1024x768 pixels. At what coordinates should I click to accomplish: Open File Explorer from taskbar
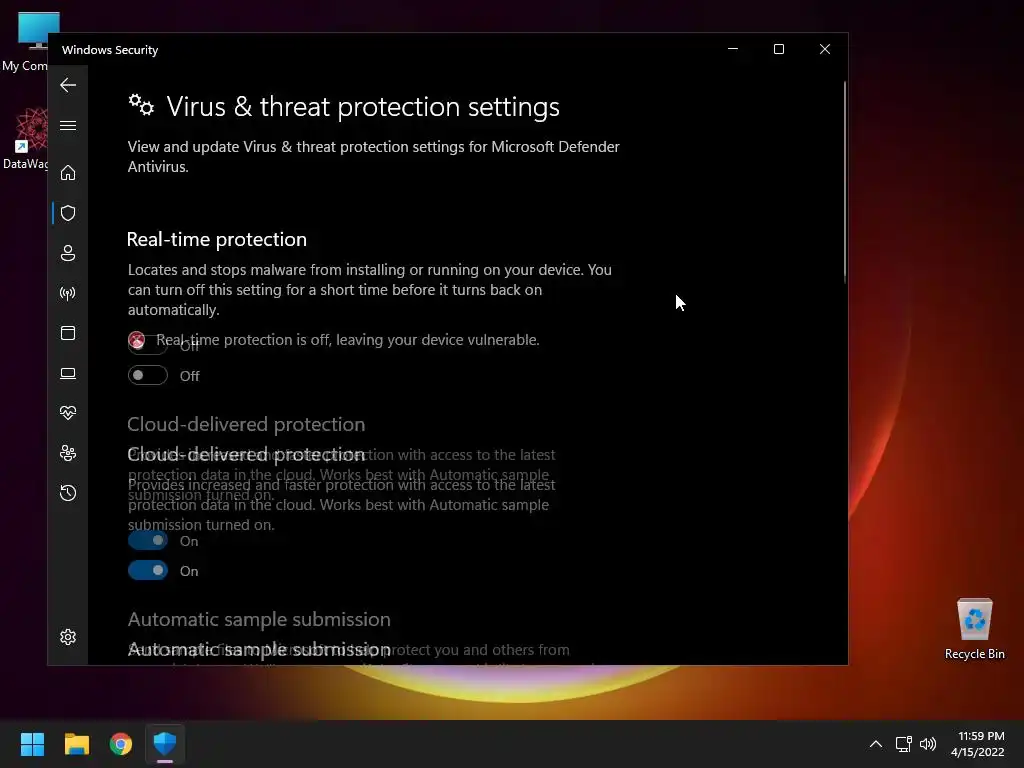coord(76,744)
